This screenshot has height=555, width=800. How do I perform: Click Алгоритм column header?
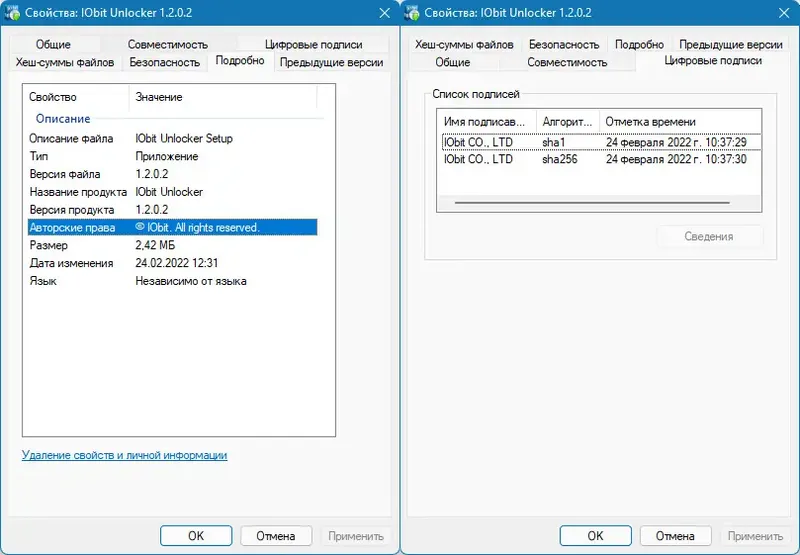[x=567, y=122]
